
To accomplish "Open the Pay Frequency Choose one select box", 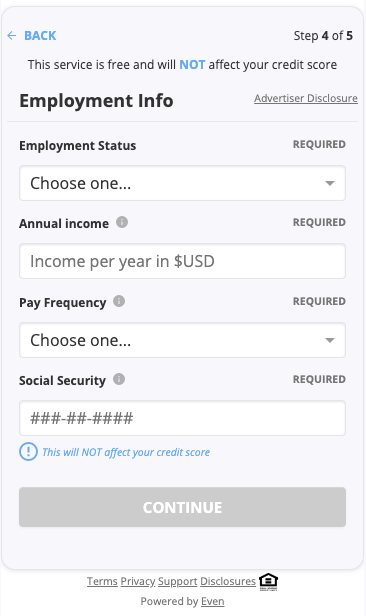I will pos(183,340).
